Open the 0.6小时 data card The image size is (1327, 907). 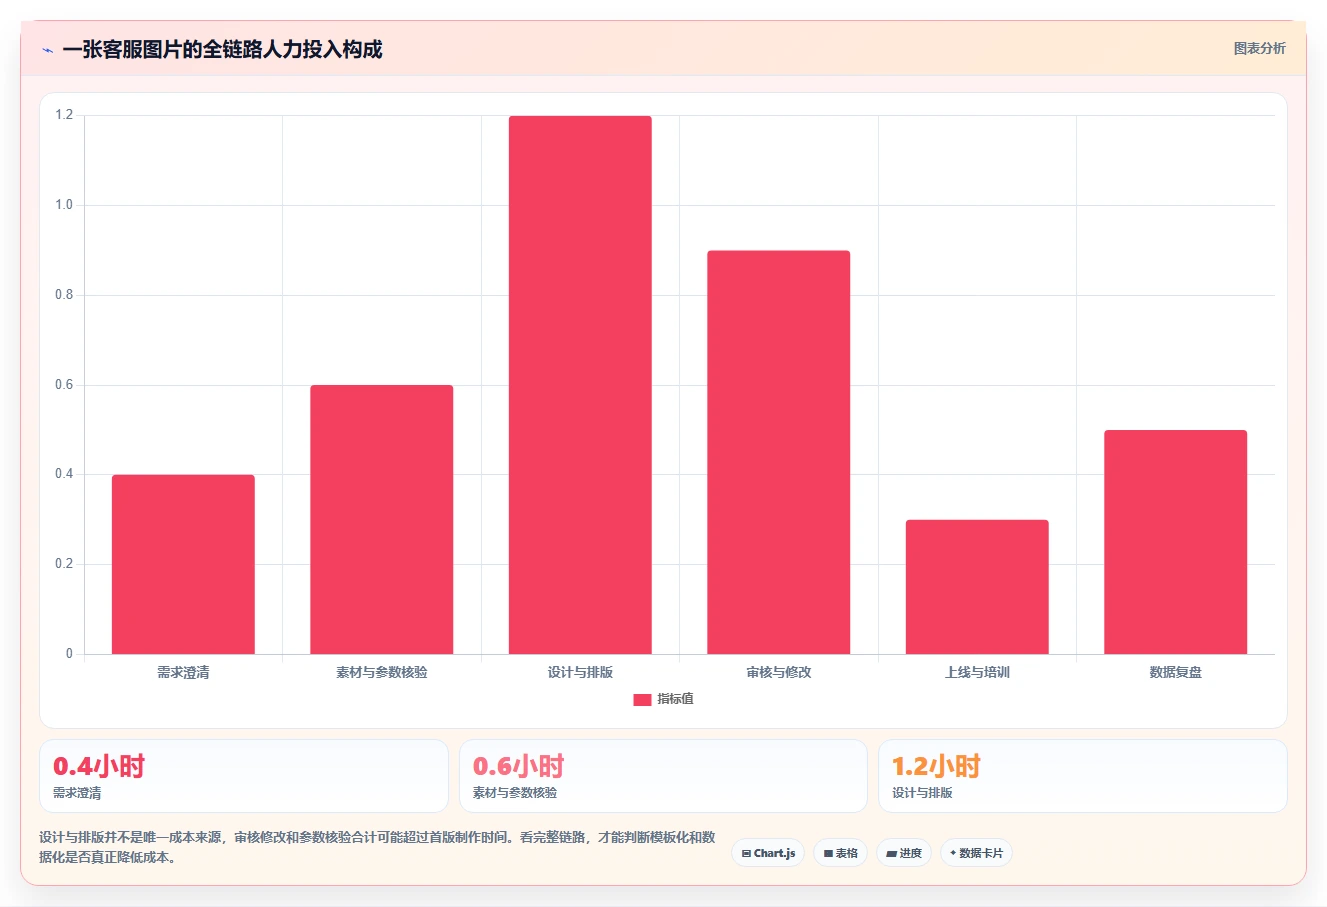pos(663,776)
